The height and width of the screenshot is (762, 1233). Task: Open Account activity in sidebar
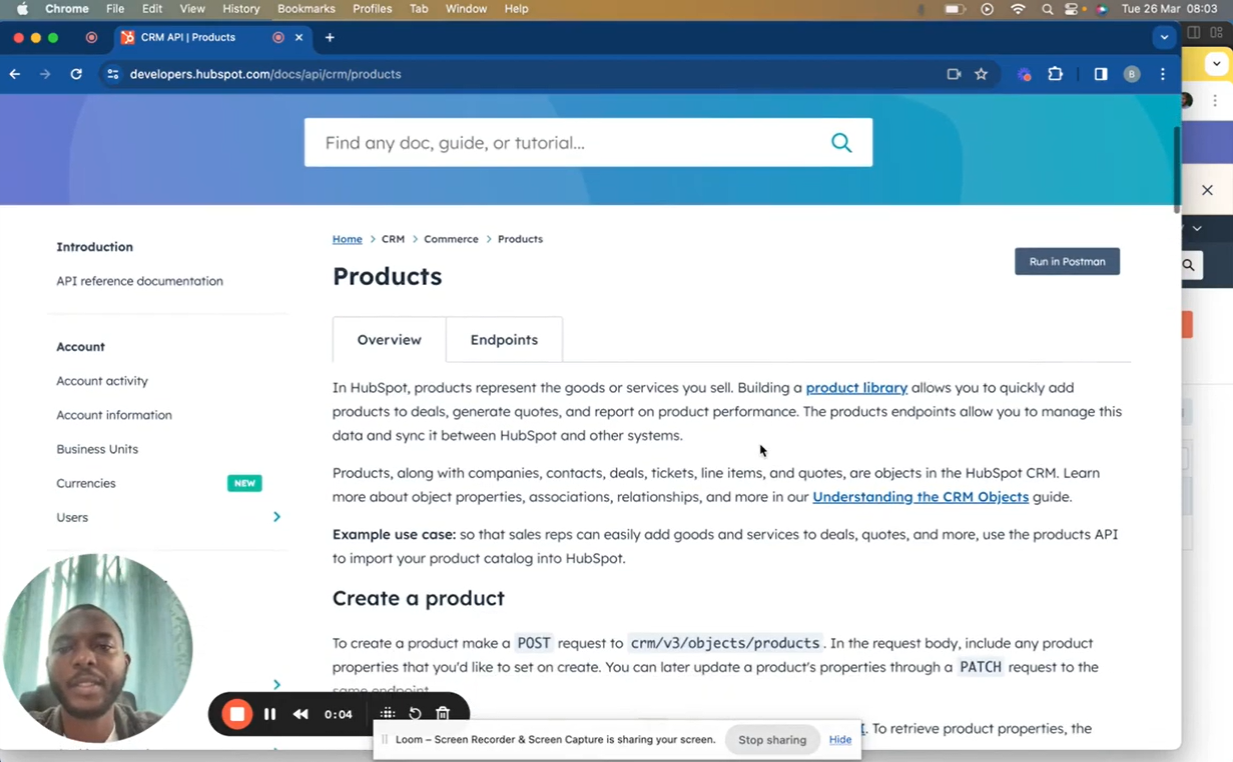pyautogui.click(x=102, y=381)
